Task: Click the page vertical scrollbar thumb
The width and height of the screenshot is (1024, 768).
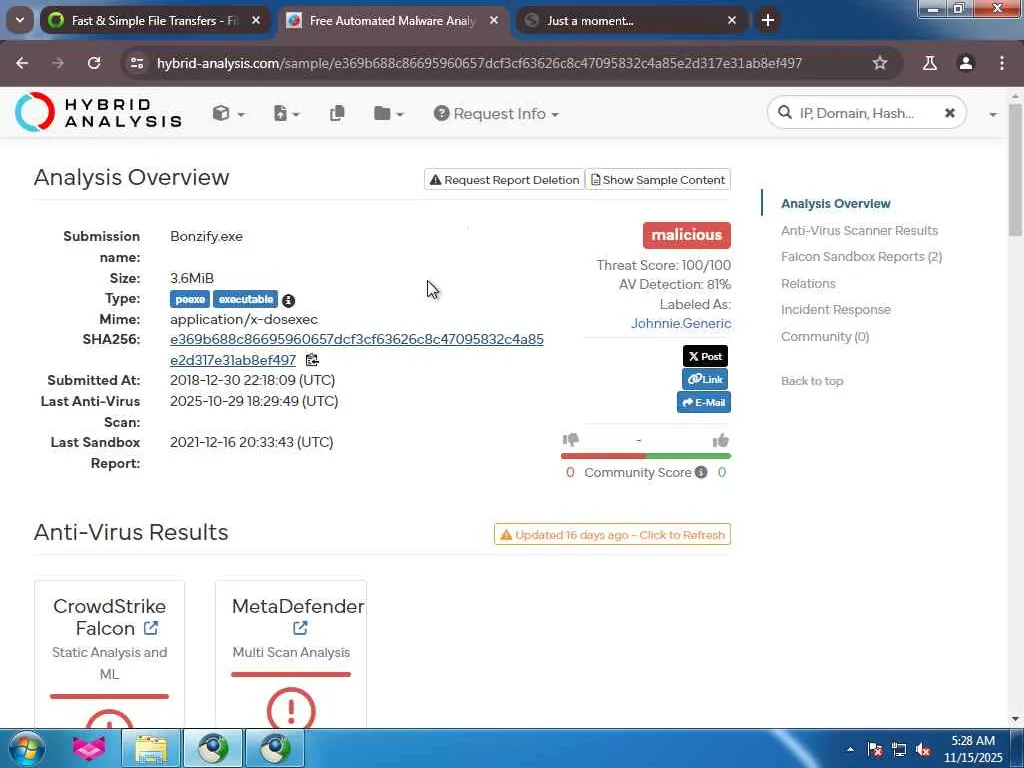Action: [x=1016, y=170]
